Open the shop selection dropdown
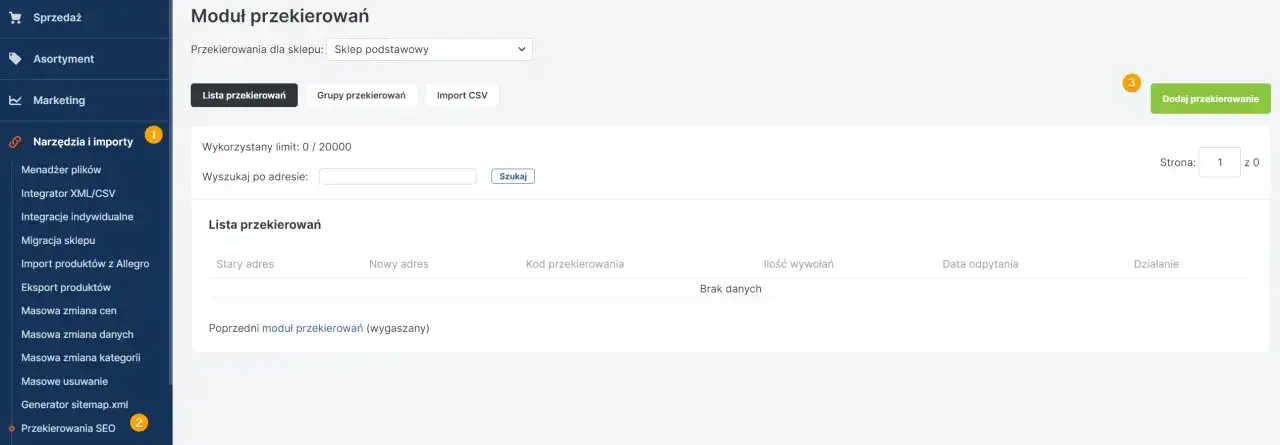 coord(429,48)
